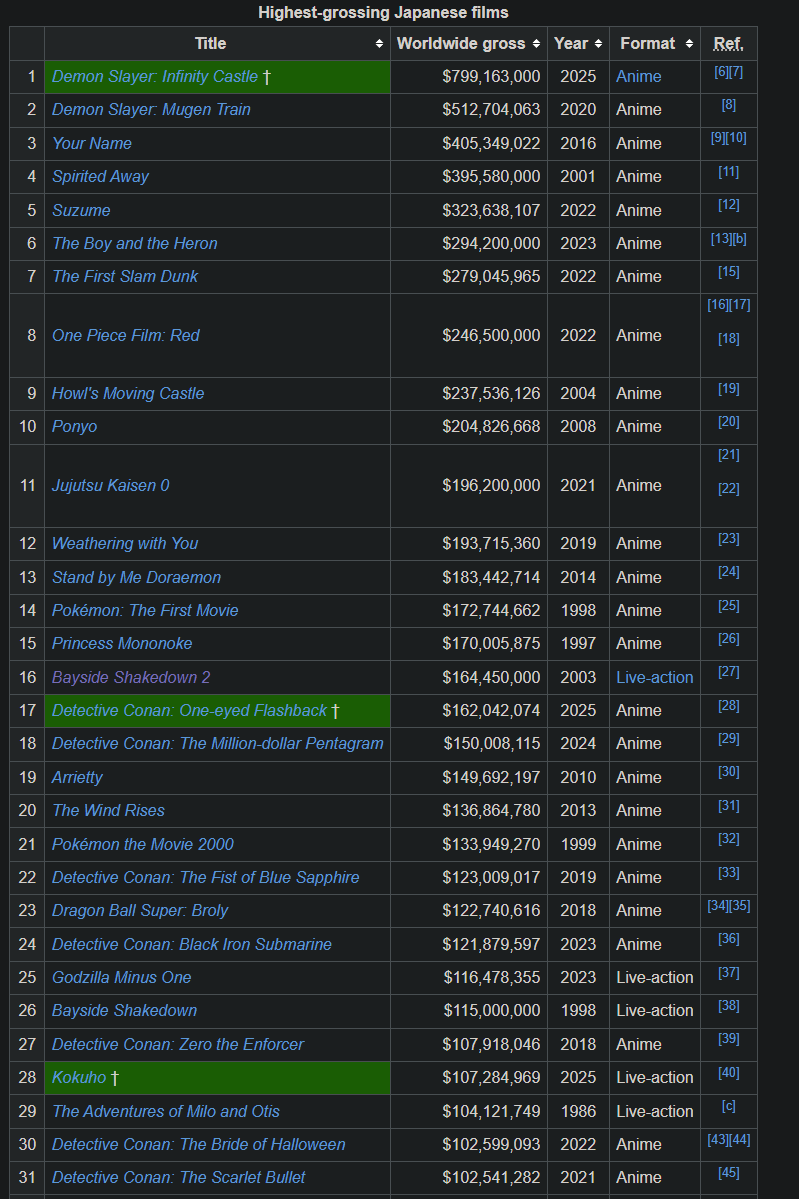Open Your Name film link

click(92, 143)
